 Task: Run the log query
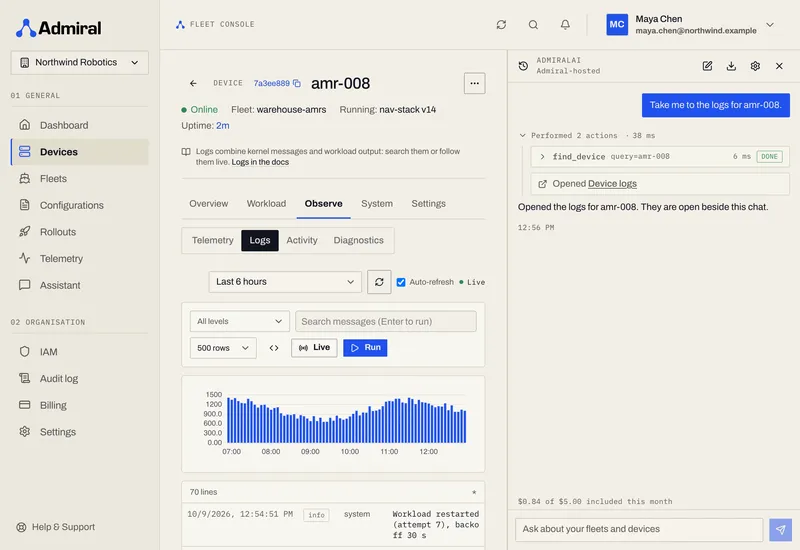tap(365, 348)
